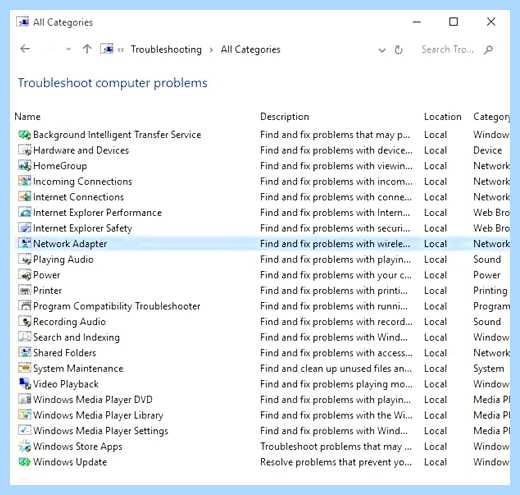The height and width of the screenshot is (495, 520).
Task: Click the 'System' category cell
Action: (x=489, y=369)
